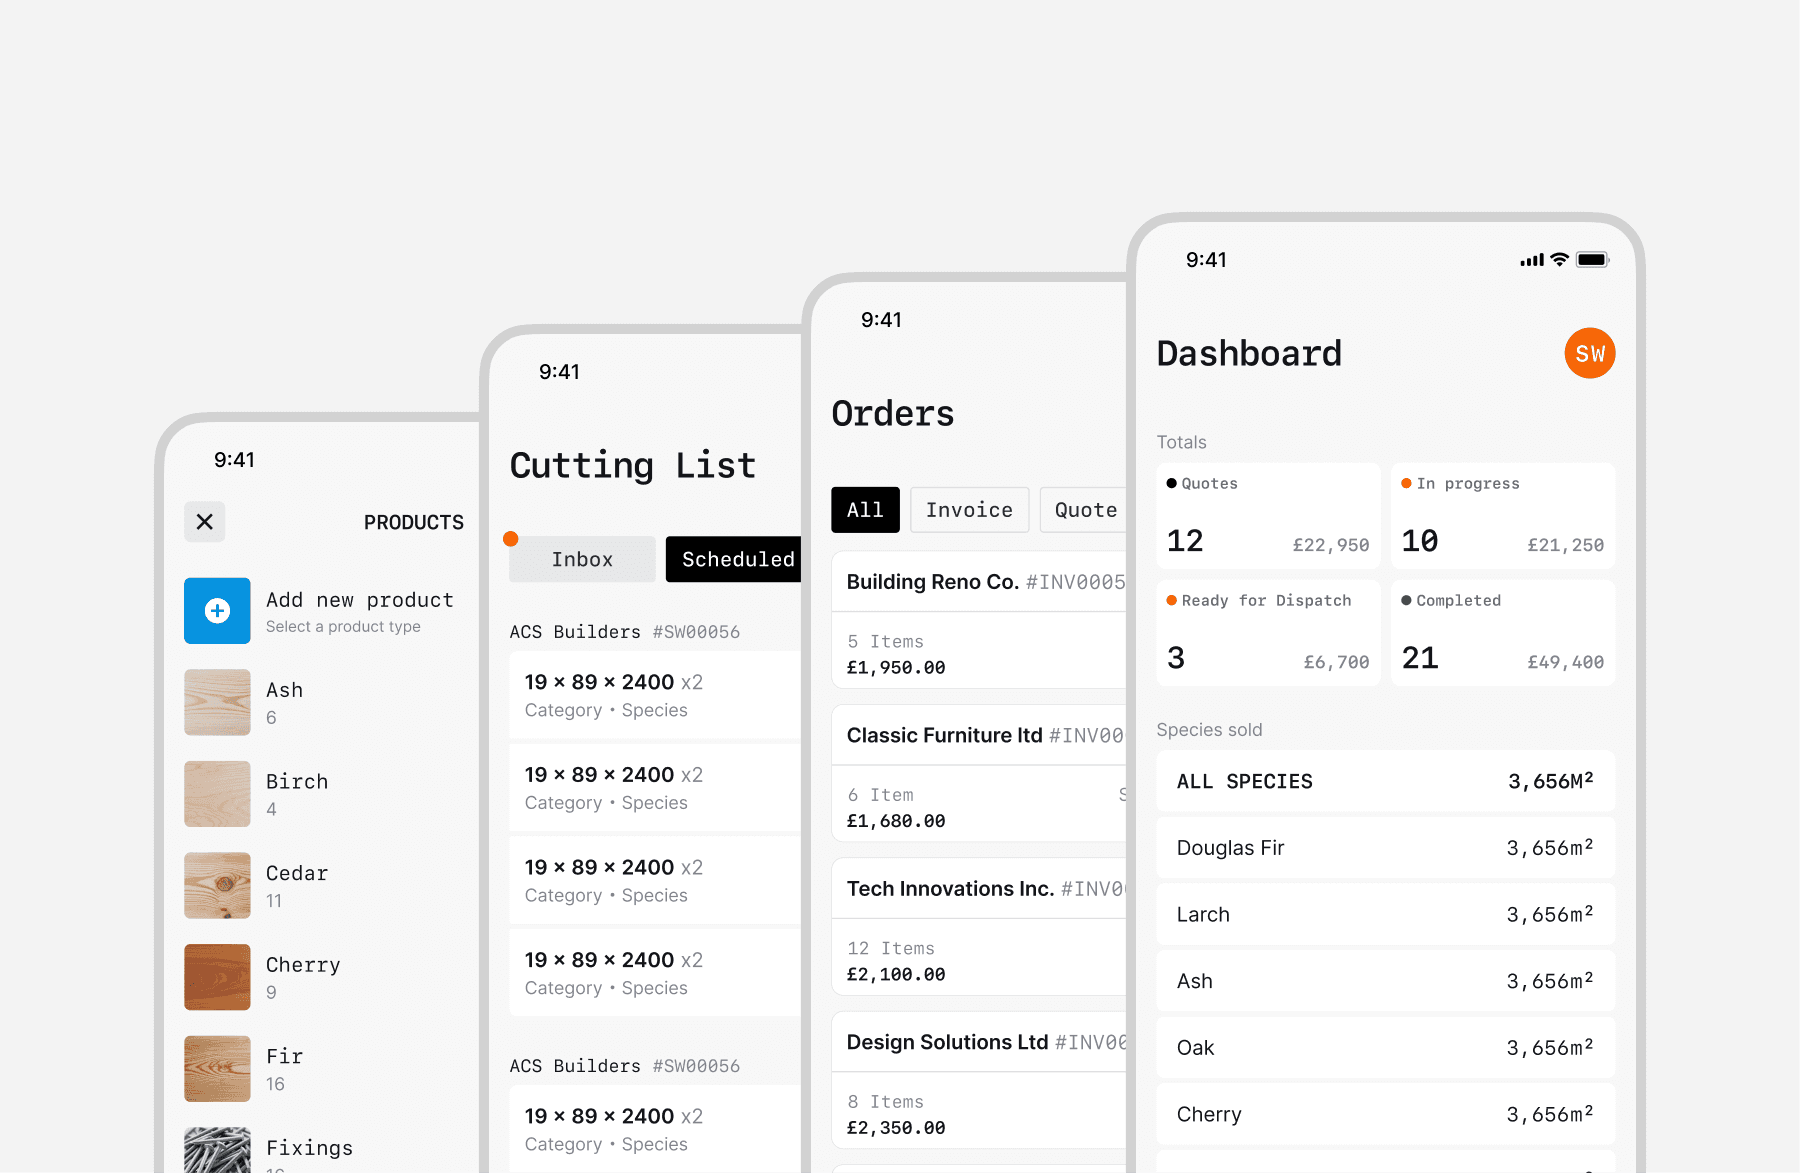Select the Cherry row in Species sold
The image size is (1800, 1173).
1386,1114
